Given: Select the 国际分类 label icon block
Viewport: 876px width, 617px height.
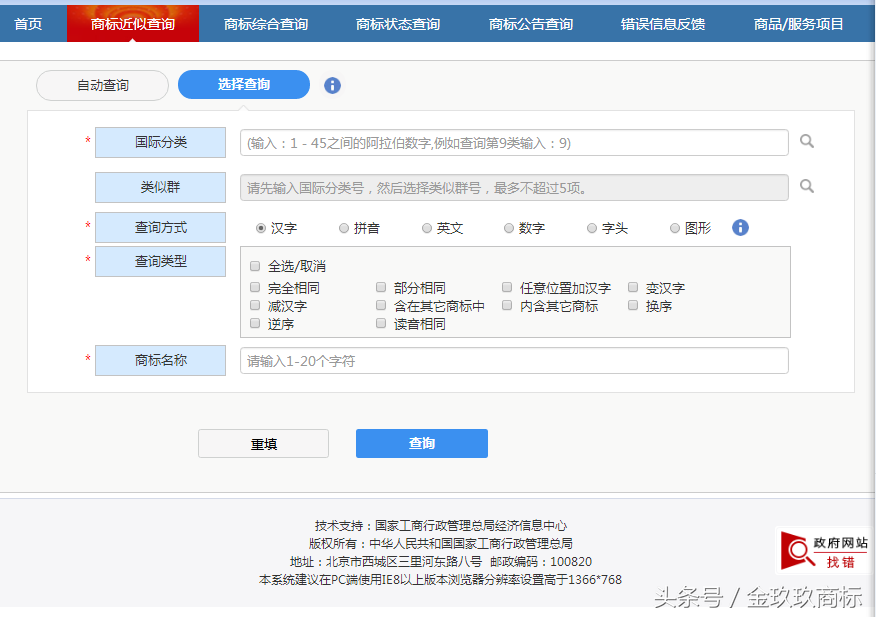Looking at the screenshot, I should tap(160, 142).
